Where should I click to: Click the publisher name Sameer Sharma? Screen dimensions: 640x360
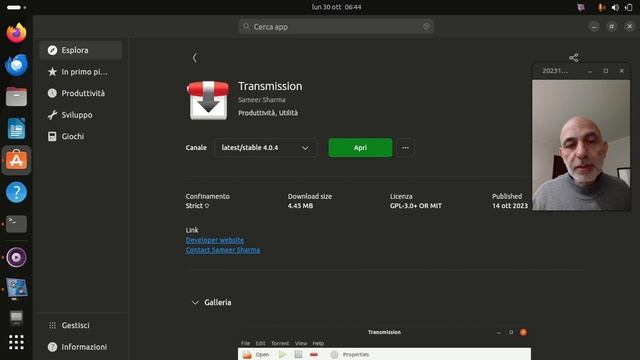[x=262, y=100]
